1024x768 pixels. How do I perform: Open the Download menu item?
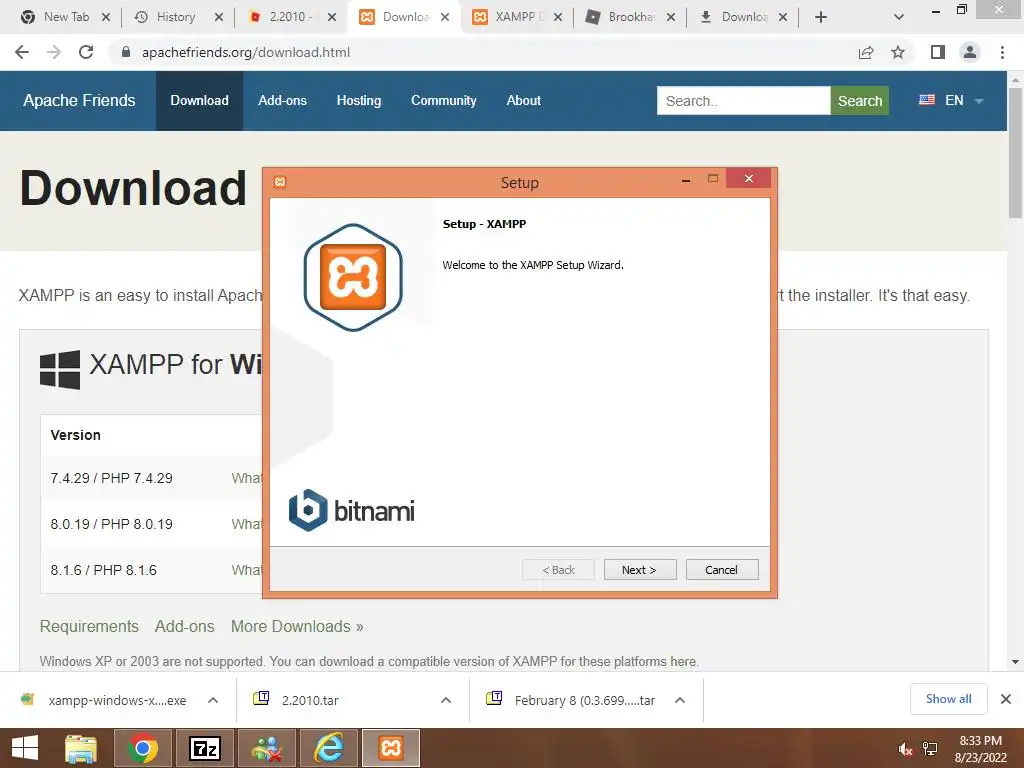199,101
